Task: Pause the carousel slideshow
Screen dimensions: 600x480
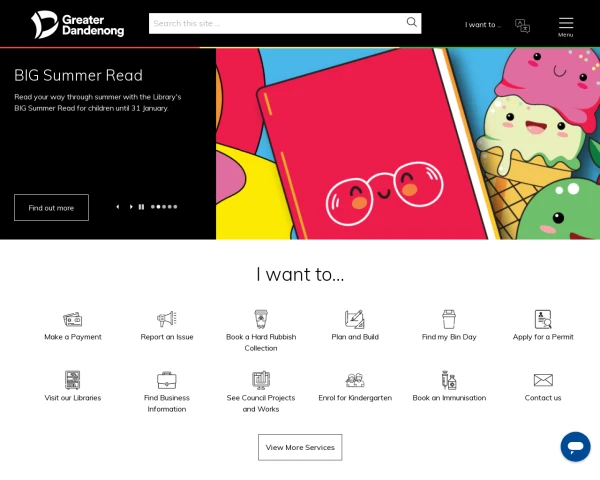Action: pos(141,207)
